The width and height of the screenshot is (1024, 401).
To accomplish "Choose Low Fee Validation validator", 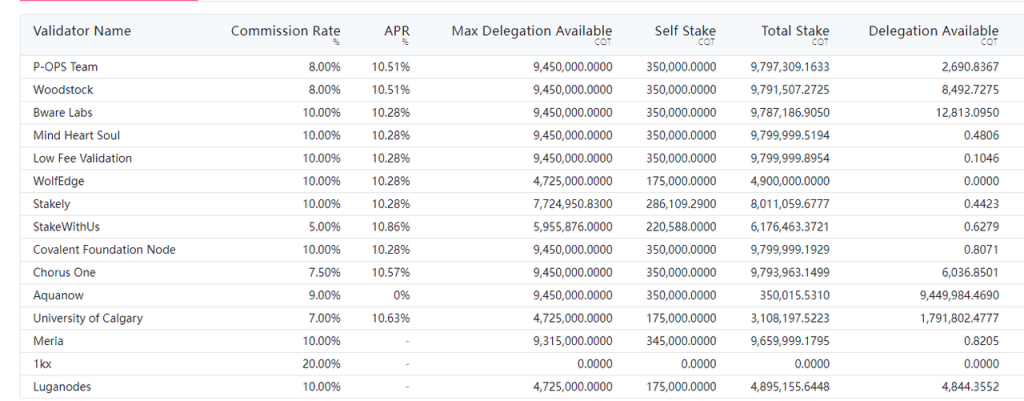I will [82, 158].
